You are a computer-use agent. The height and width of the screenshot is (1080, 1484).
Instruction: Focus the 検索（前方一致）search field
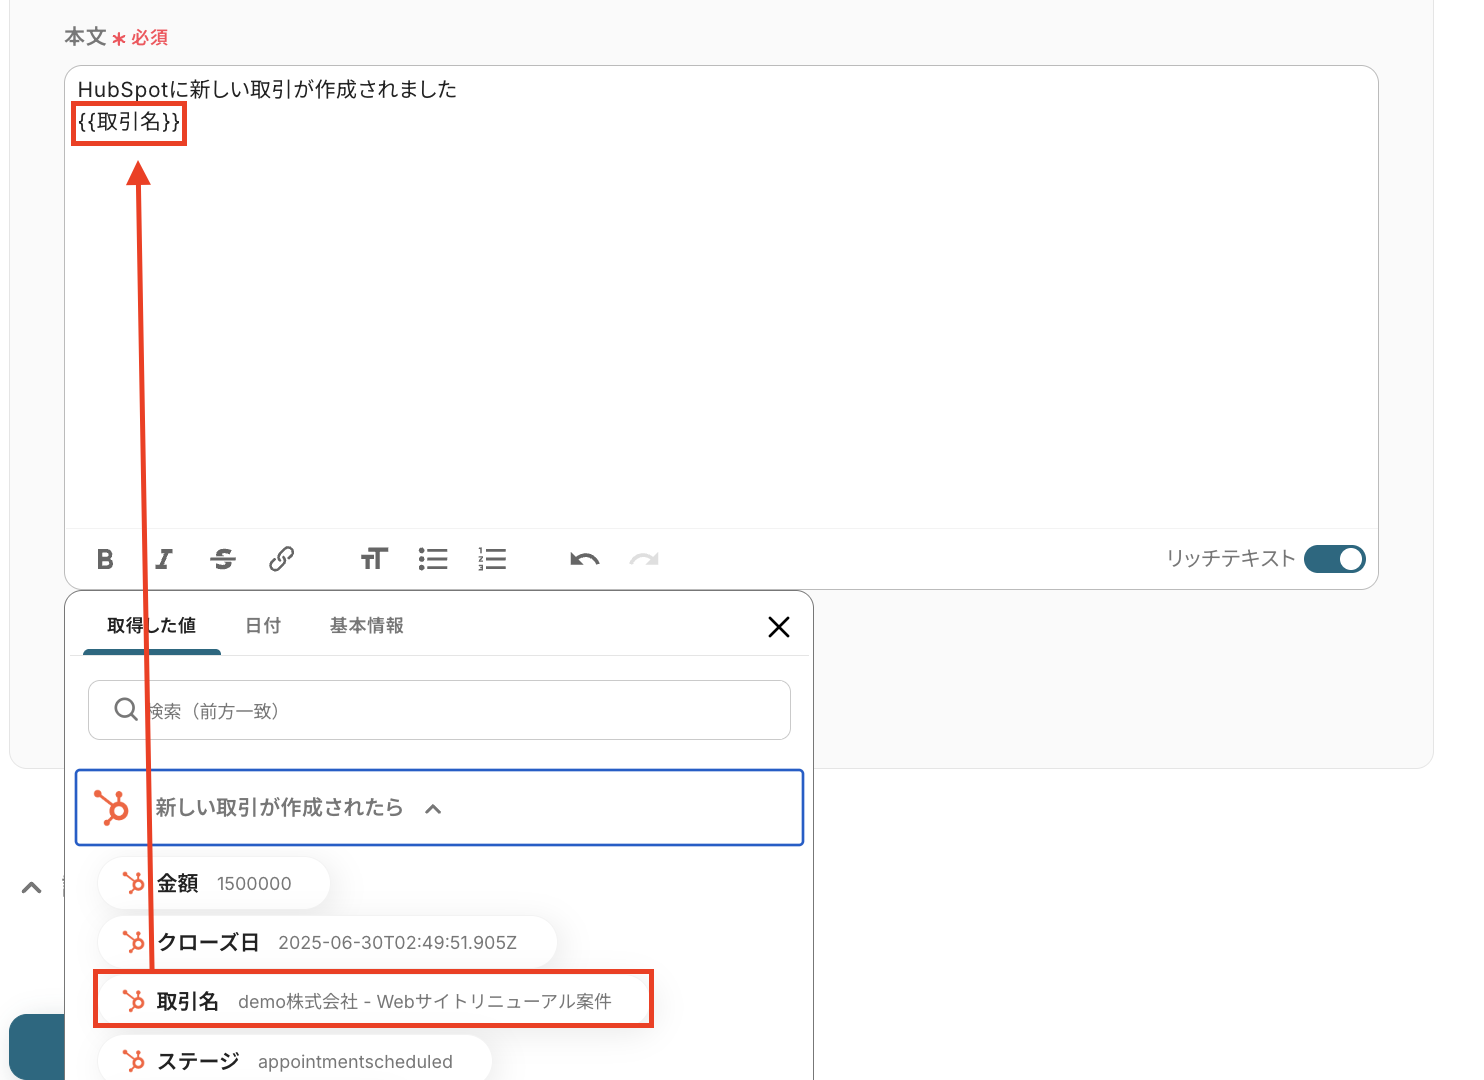point(439,710)
